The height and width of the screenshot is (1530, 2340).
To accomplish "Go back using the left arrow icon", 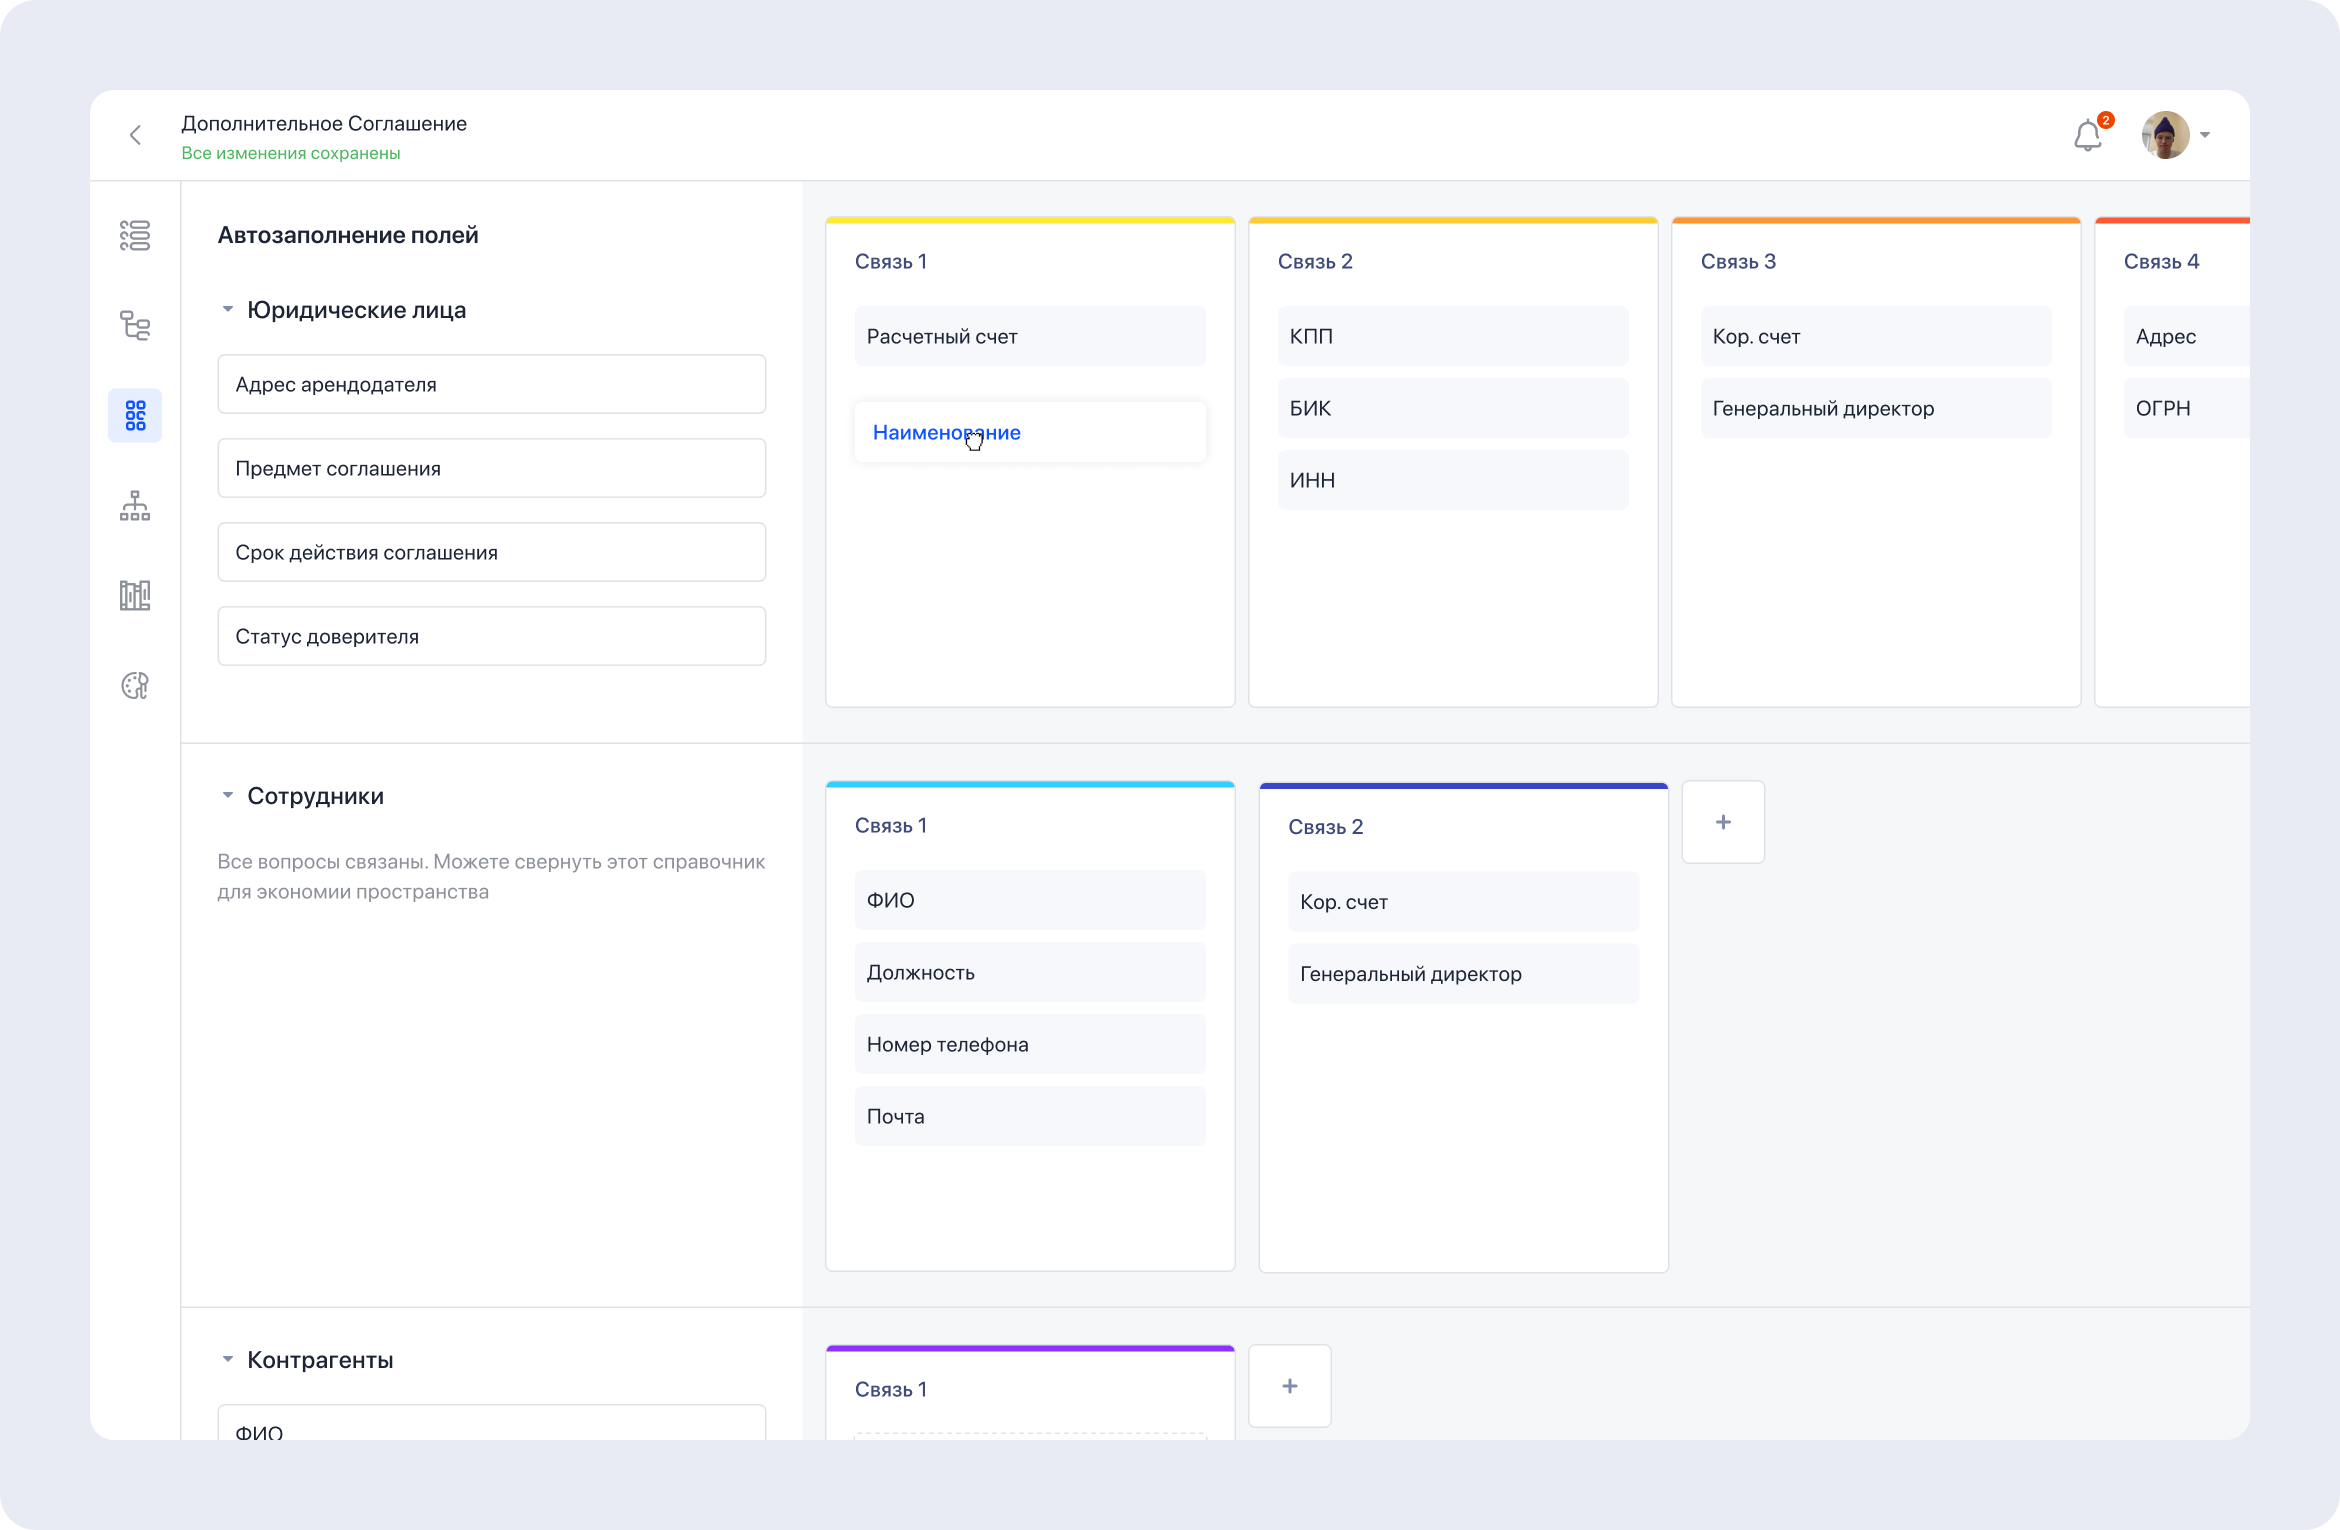I will tap(135, 135).
